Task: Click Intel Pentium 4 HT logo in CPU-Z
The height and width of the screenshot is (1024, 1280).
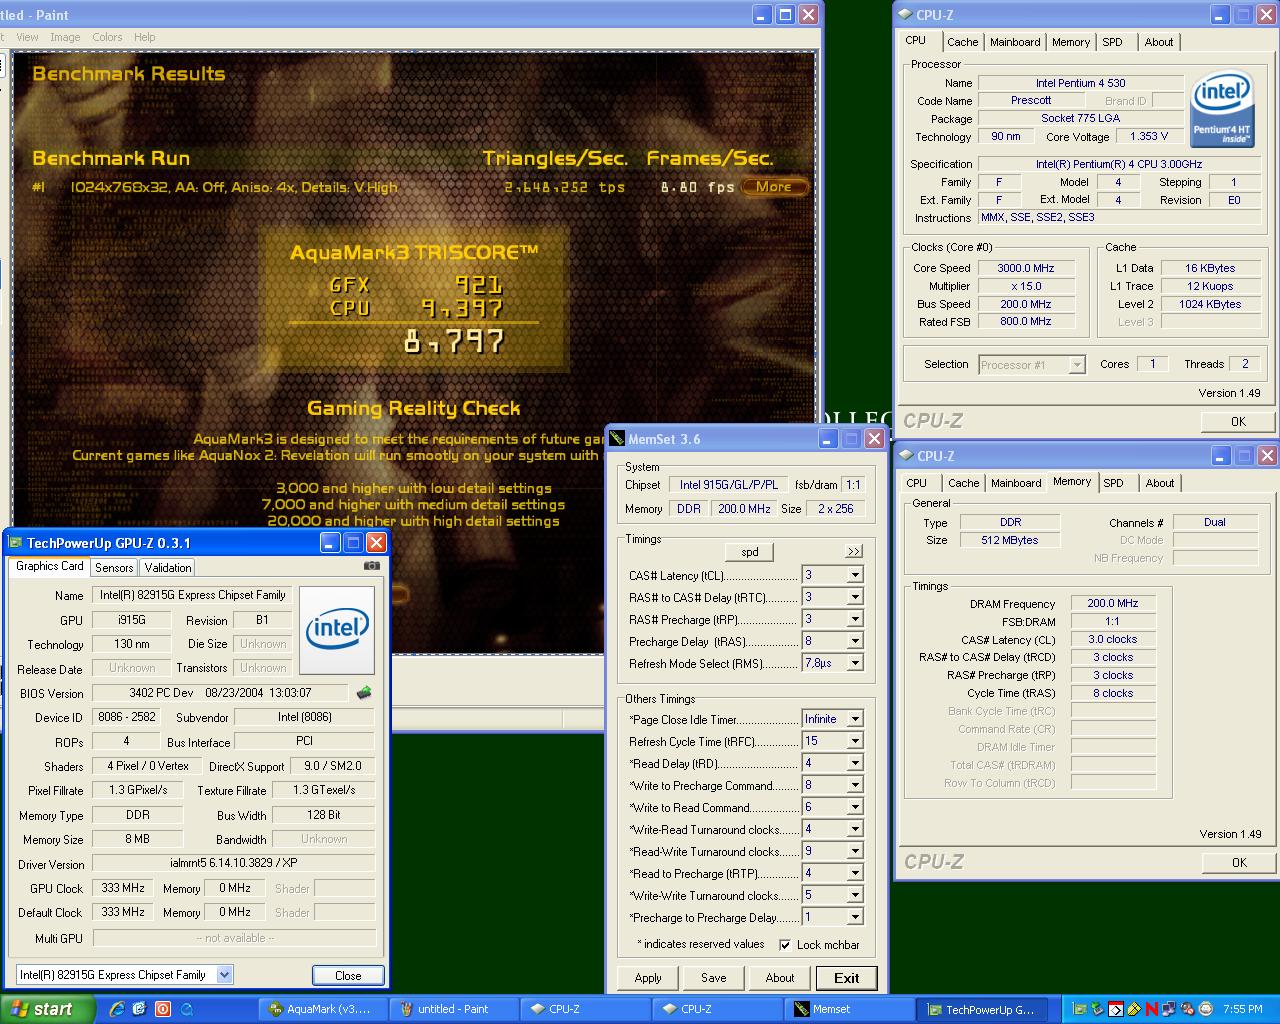Action: (1221, 107)
